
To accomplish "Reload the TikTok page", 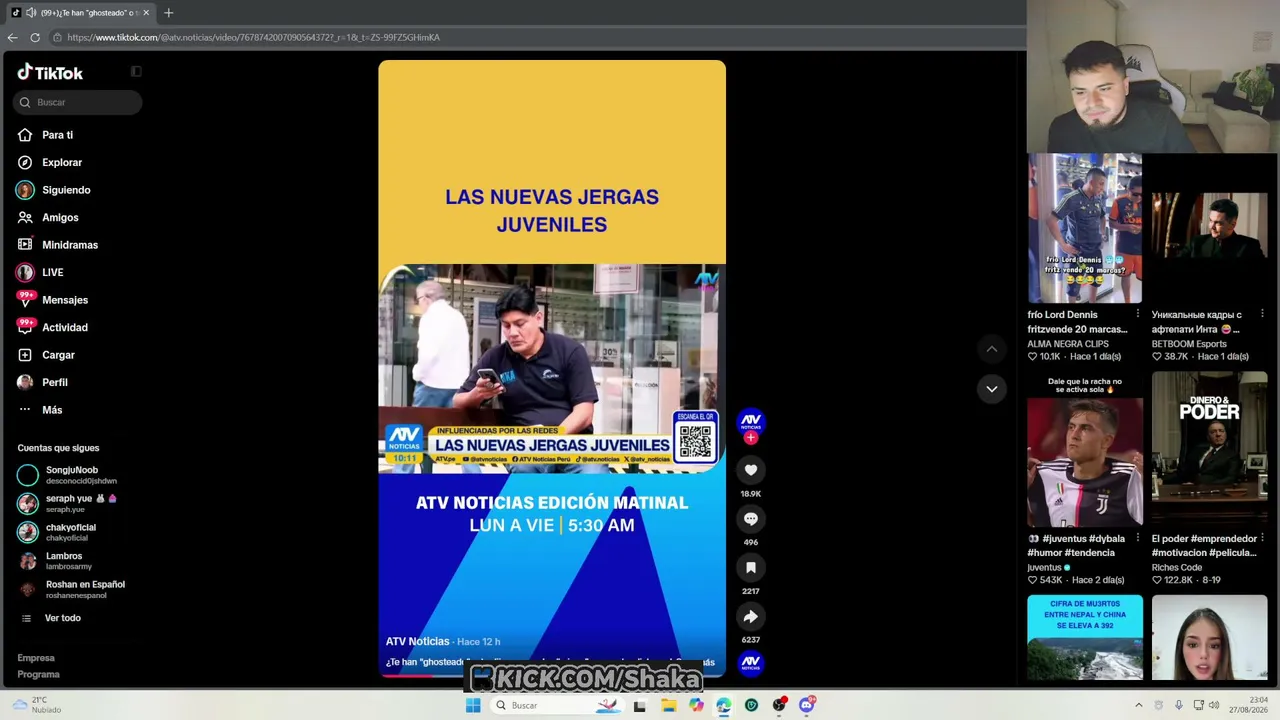I will [x=35, y=37].
